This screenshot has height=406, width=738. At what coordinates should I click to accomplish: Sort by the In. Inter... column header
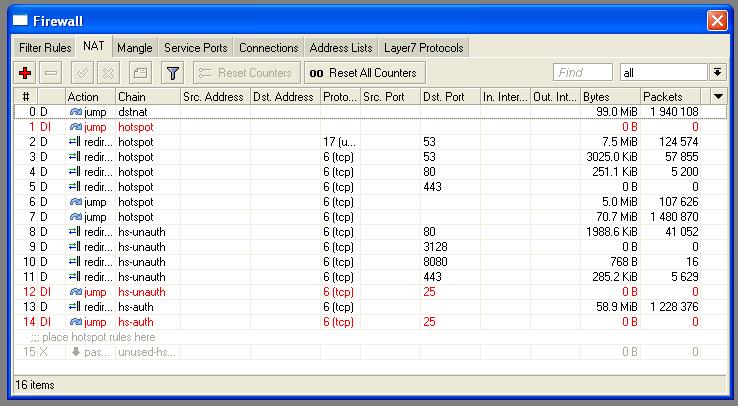(505, 96)
